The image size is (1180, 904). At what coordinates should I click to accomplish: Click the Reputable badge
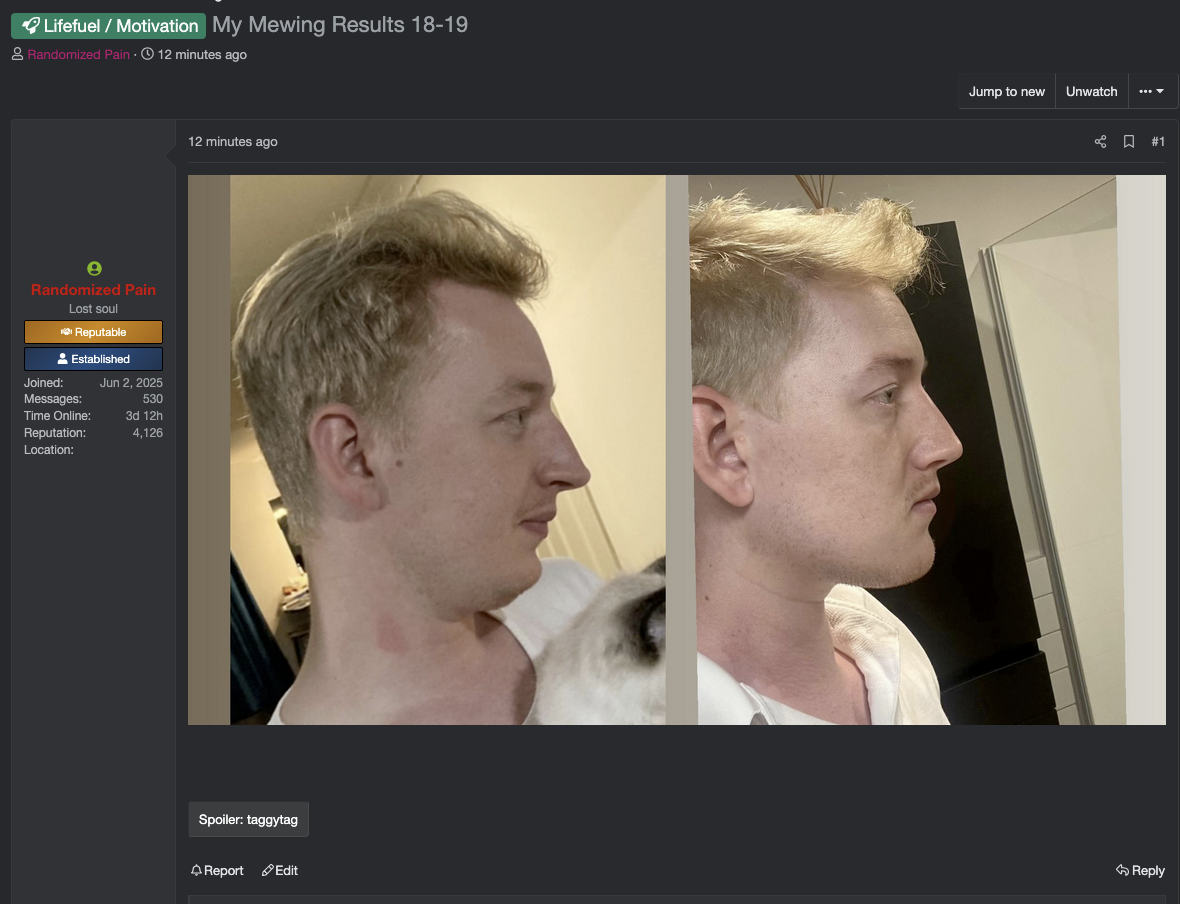pyautogui.click(x=93, y=332)
